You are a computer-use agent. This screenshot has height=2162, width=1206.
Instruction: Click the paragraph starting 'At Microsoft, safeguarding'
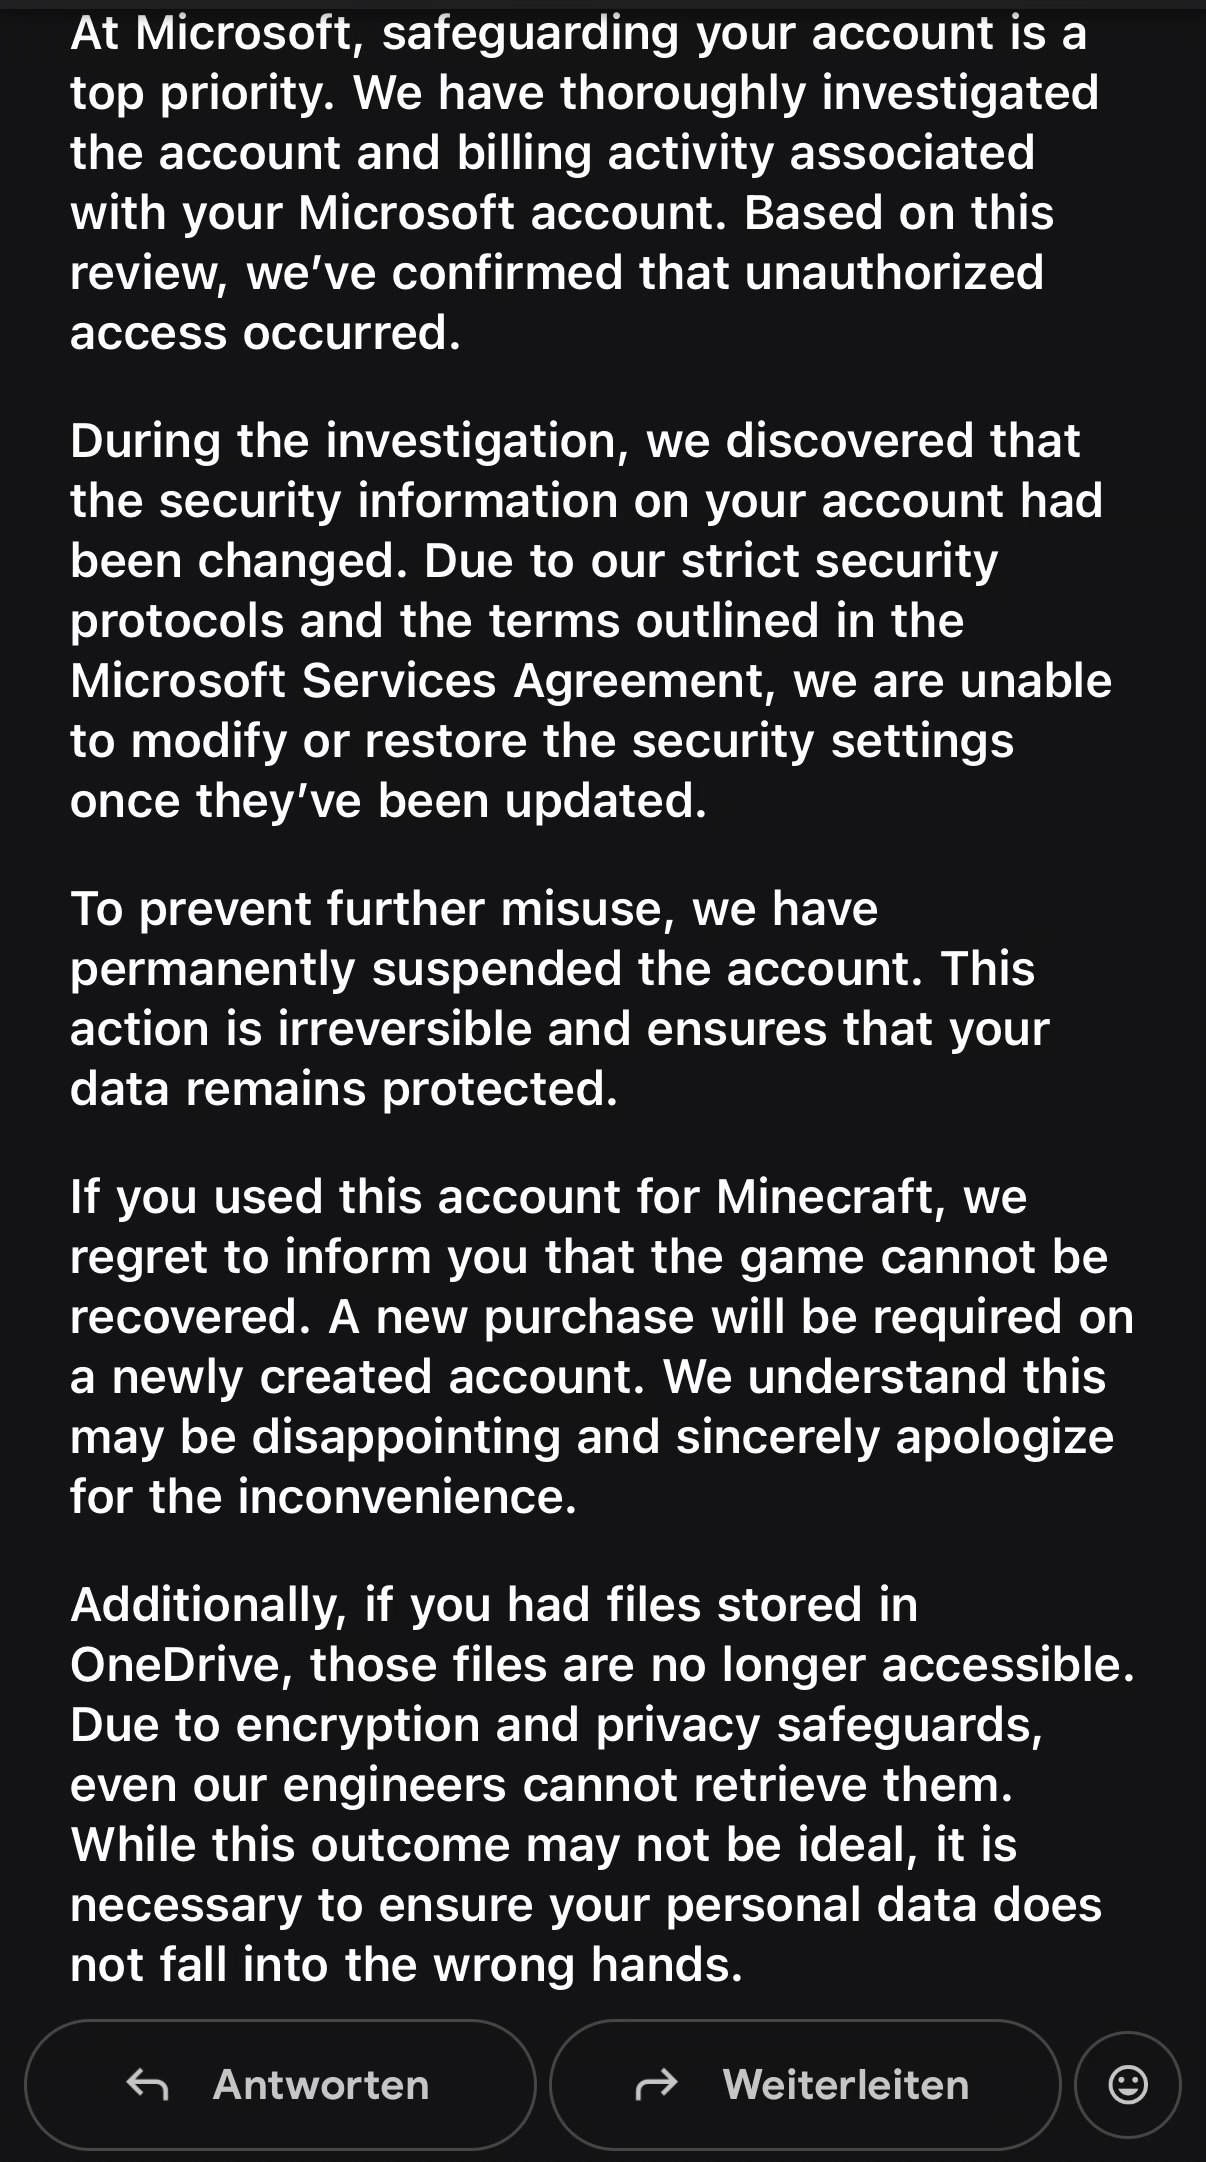(x=585, y=182)
